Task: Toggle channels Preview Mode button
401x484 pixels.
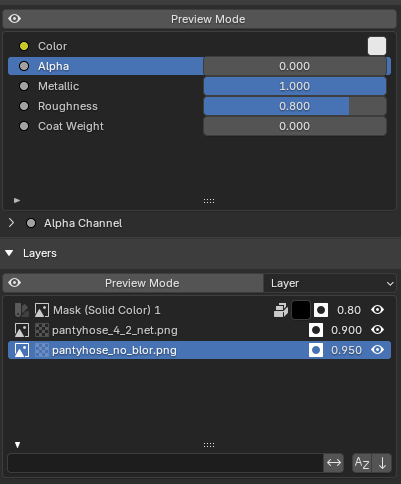Action: [199, 19]
